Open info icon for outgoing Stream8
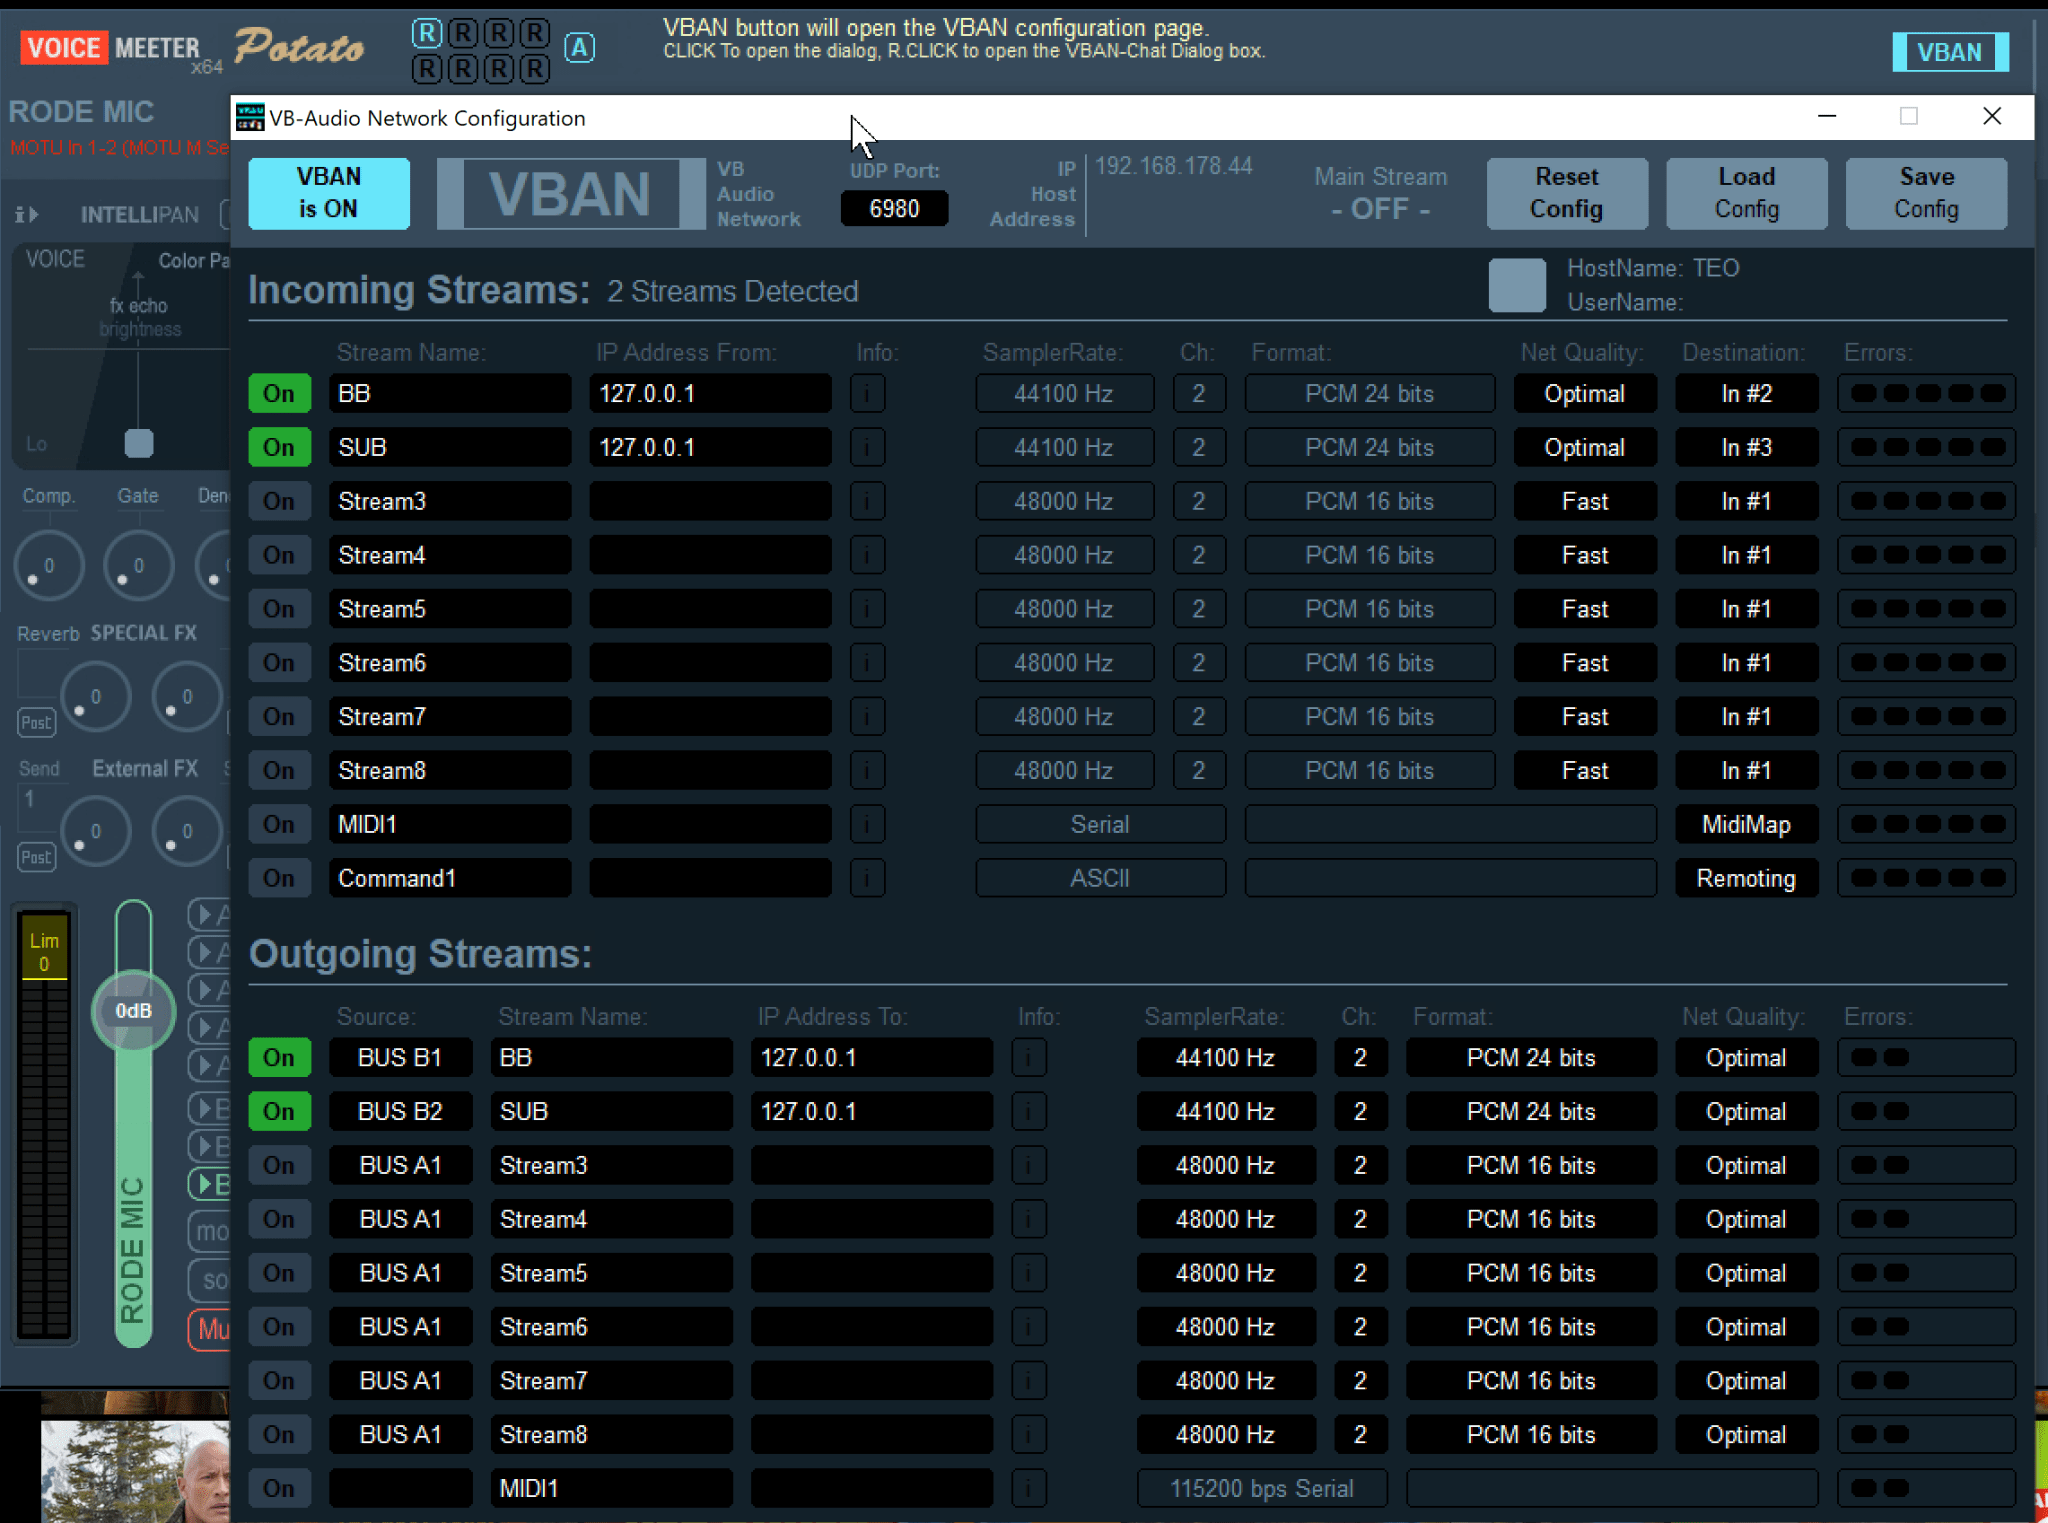This screenshot has width=2048, height=1523. click(1029, 1435)
